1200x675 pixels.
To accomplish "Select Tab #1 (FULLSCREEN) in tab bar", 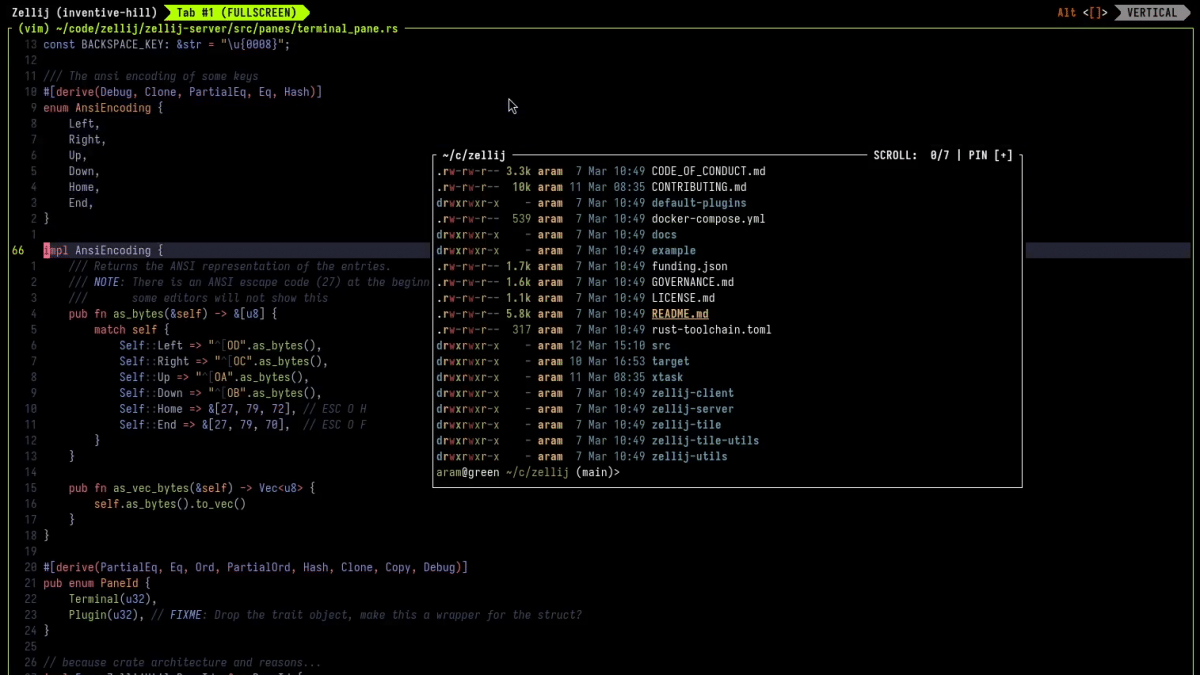I will coord(236,13).
